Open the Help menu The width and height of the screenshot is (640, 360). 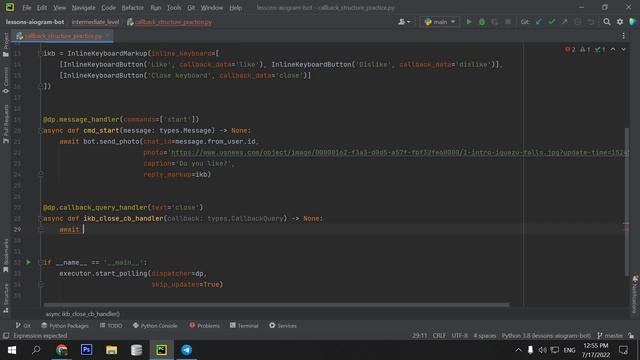click(235, 8)
